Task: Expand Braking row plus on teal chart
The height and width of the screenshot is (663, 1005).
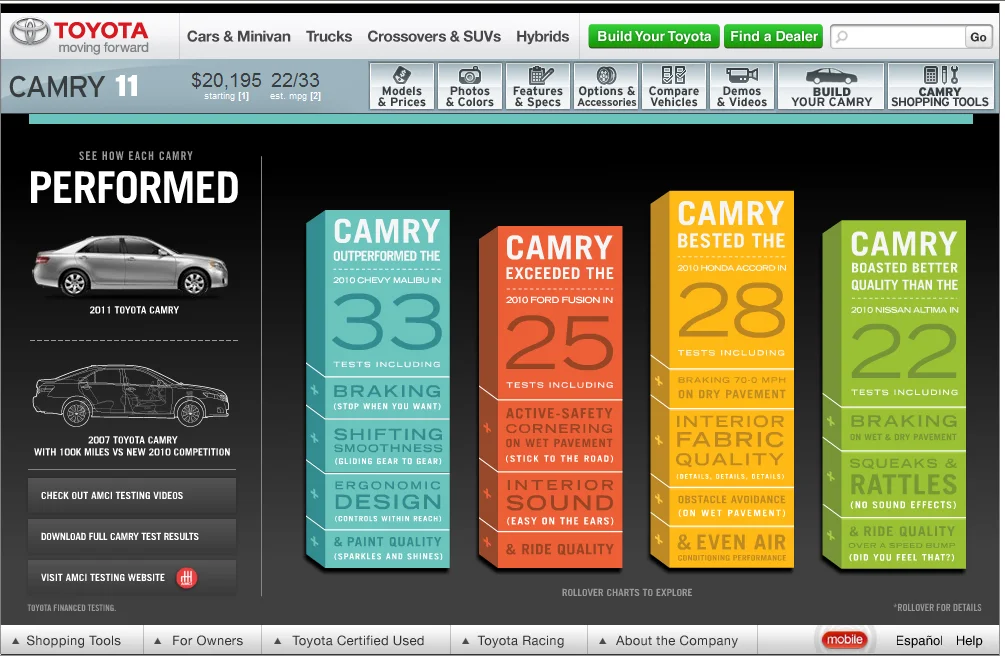Action: (x=314, y=389)
